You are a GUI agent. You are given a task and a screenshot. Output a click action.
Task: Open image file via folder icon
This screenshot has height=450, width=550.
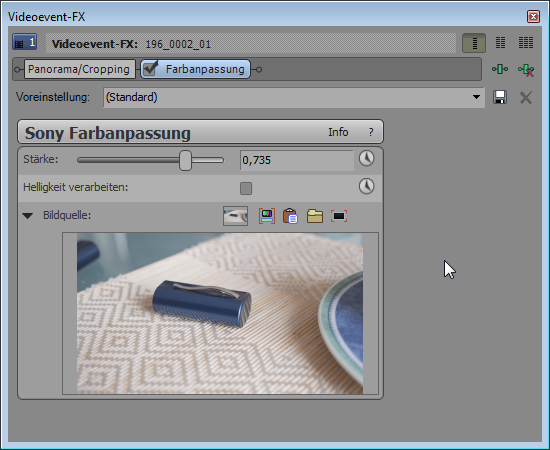(315, 216)
